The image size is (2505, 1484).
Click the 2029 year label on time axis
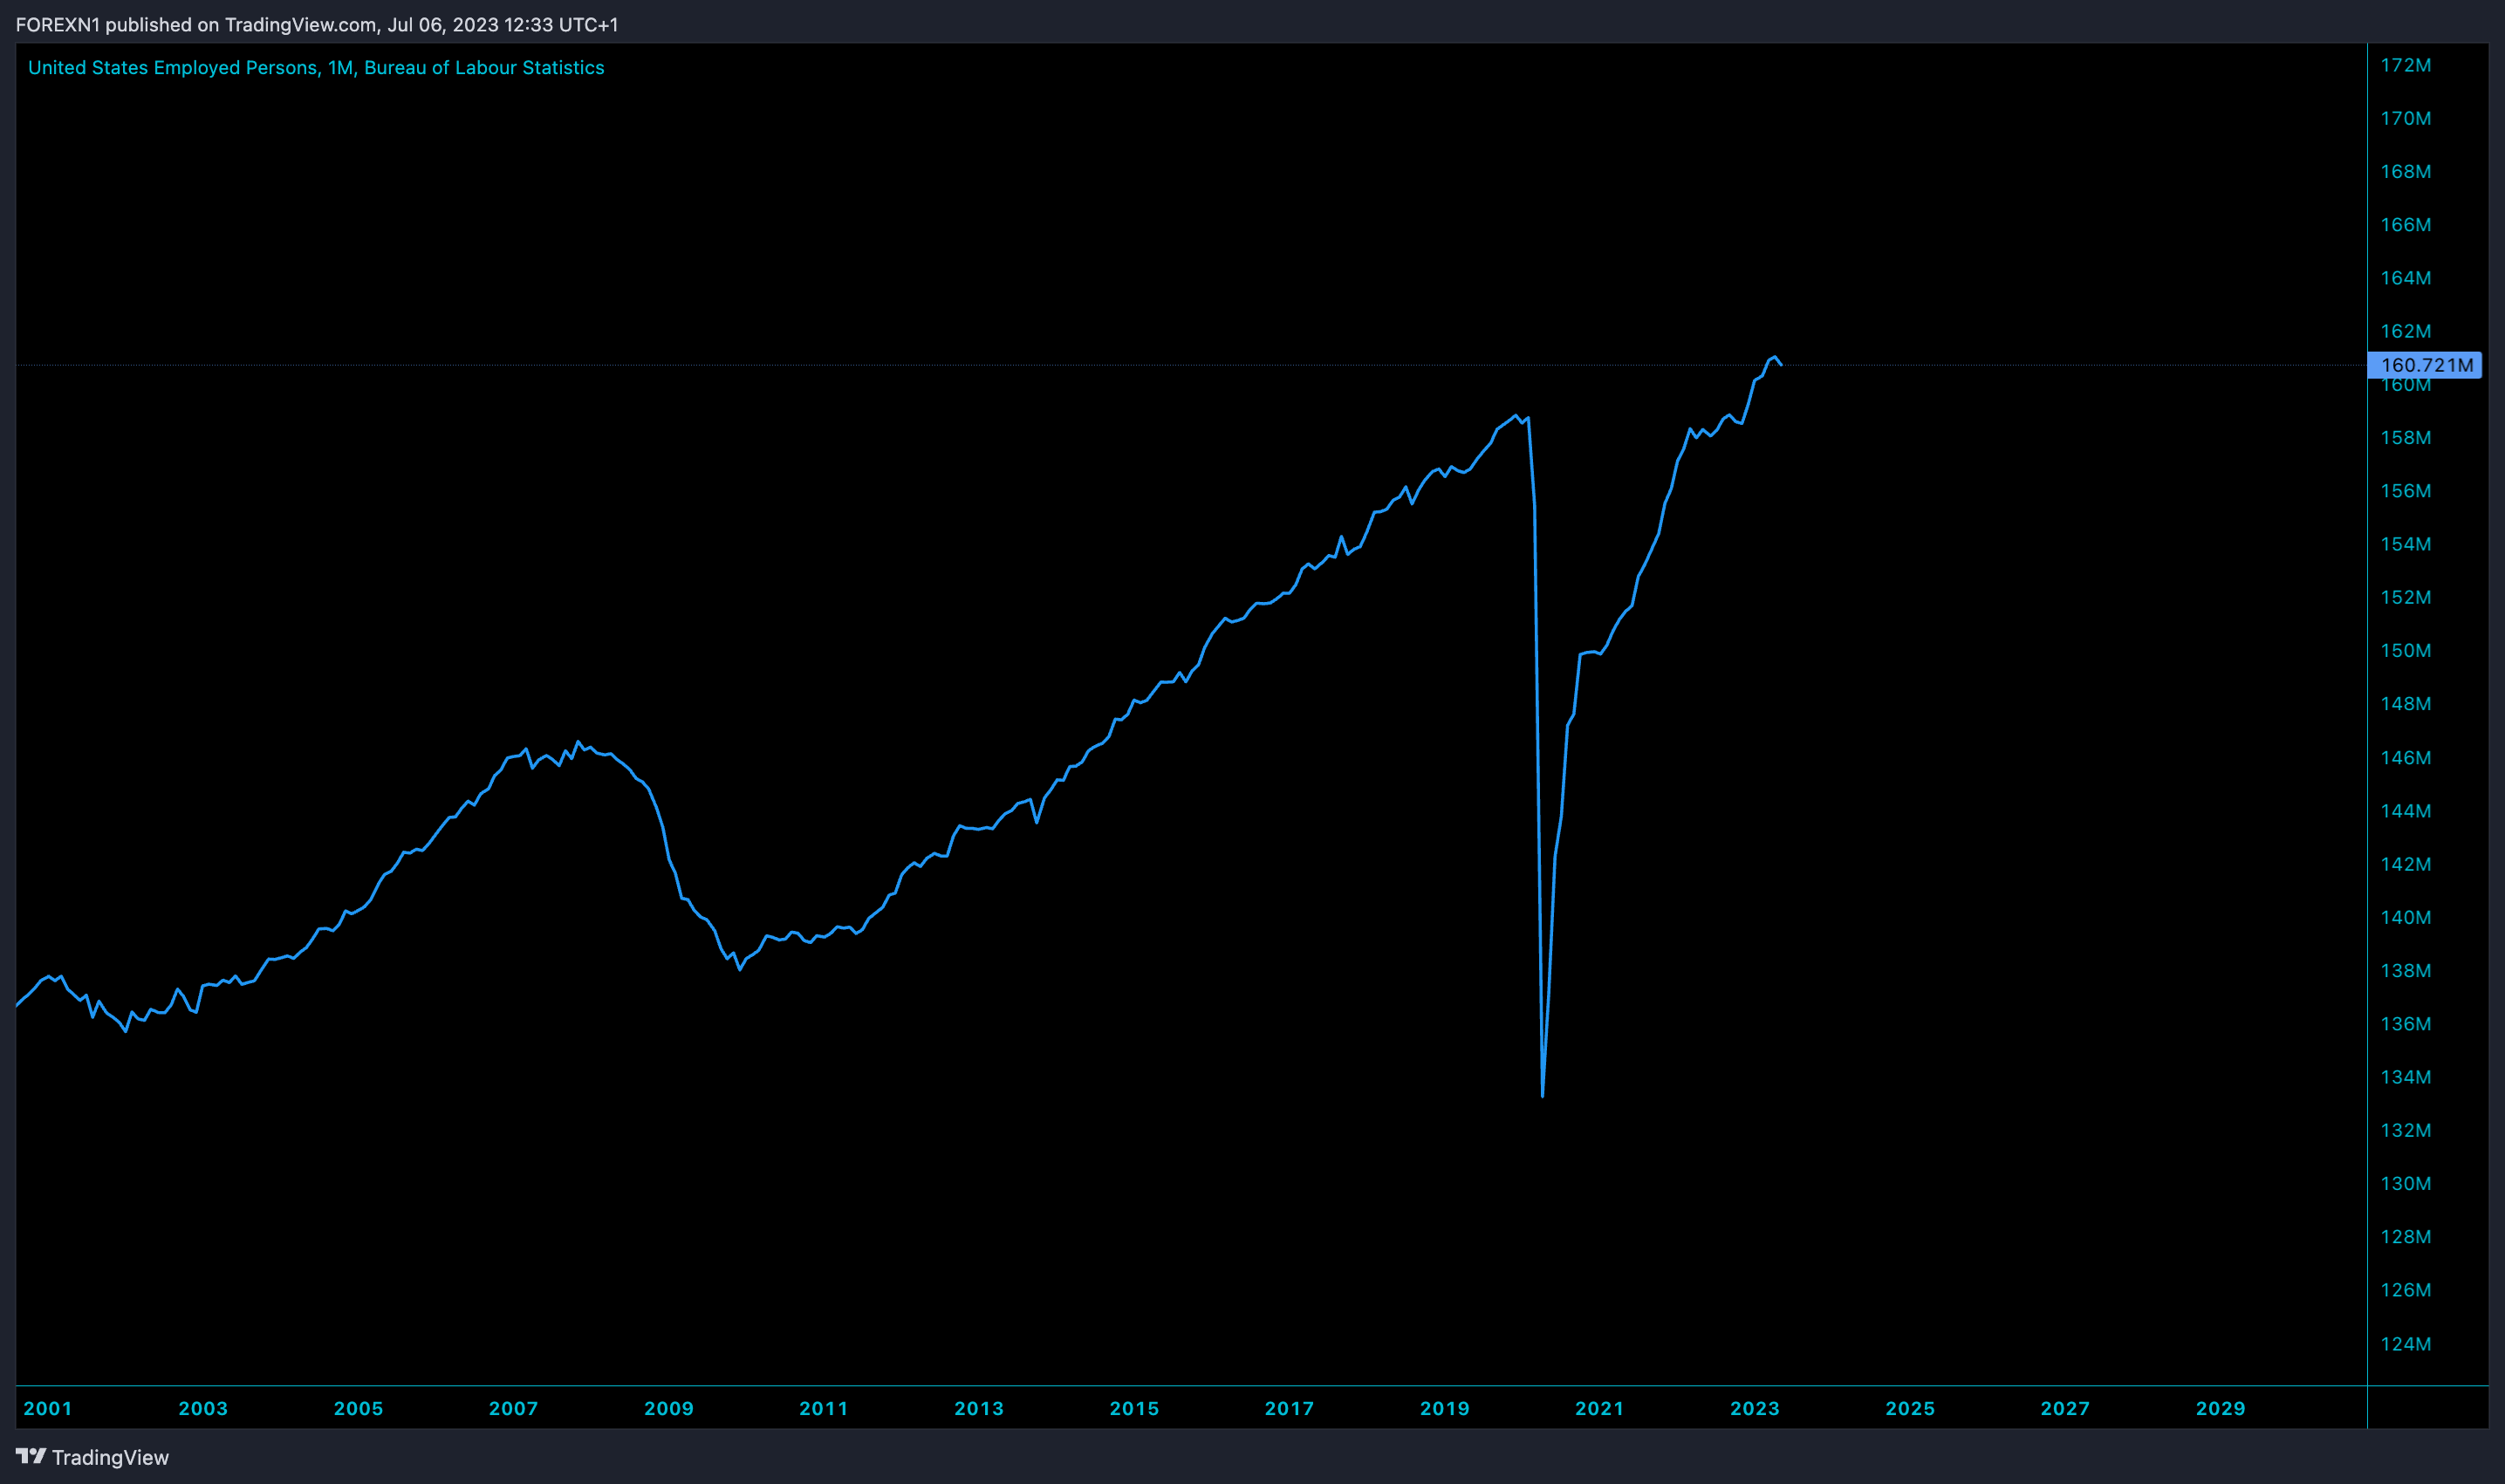(2220, 1408)
